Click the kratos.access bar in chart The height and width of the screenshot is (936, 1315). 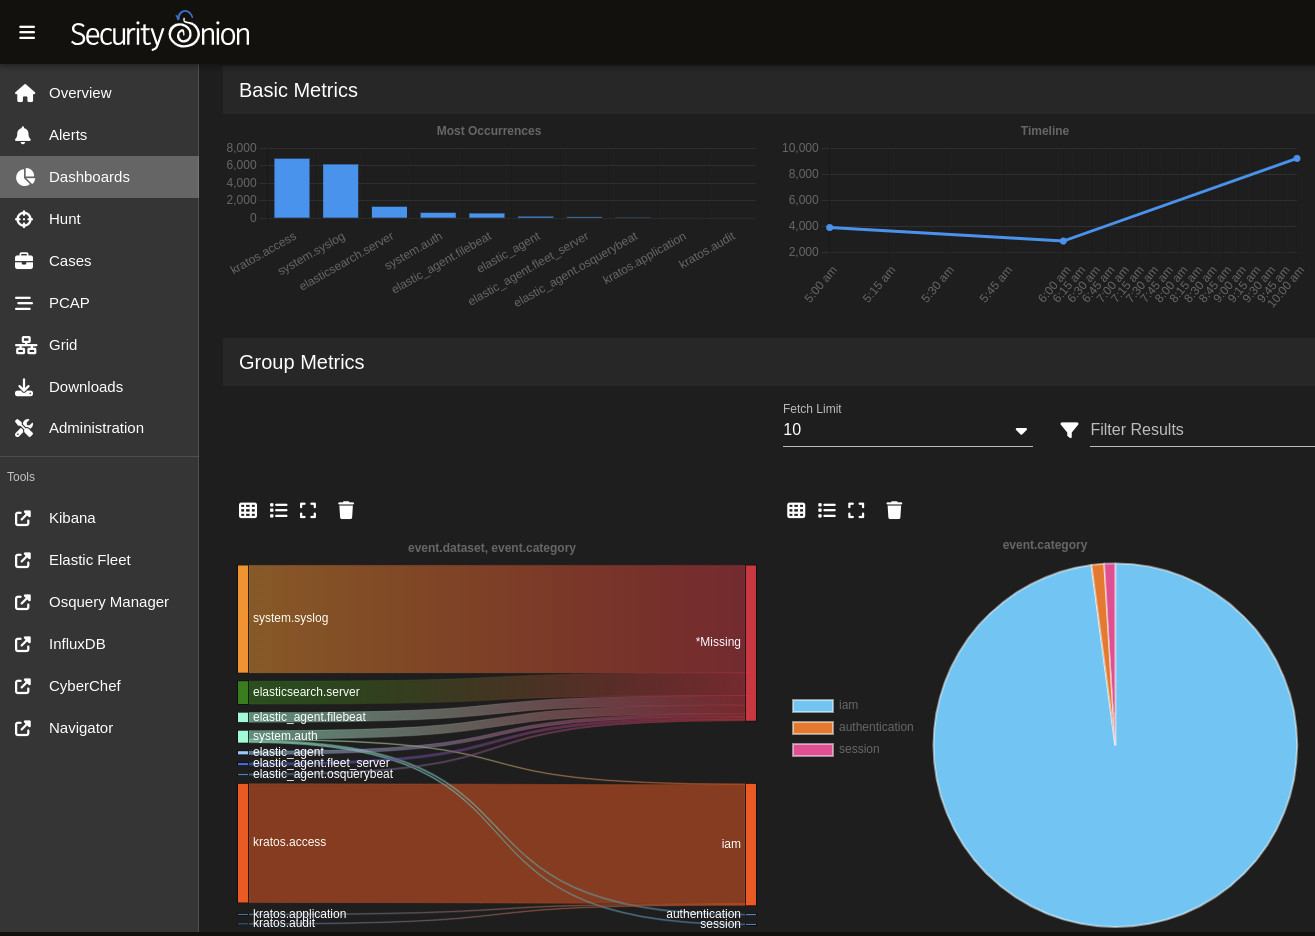[x=292, y=188]
